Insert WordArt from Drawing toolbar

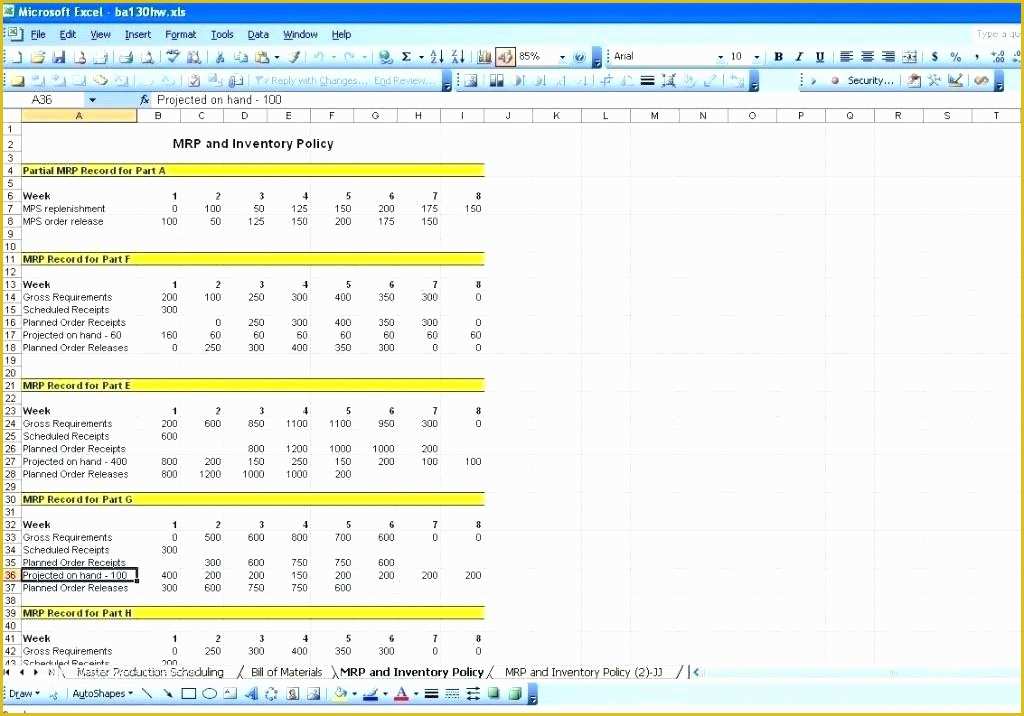(x=251, y=694)
